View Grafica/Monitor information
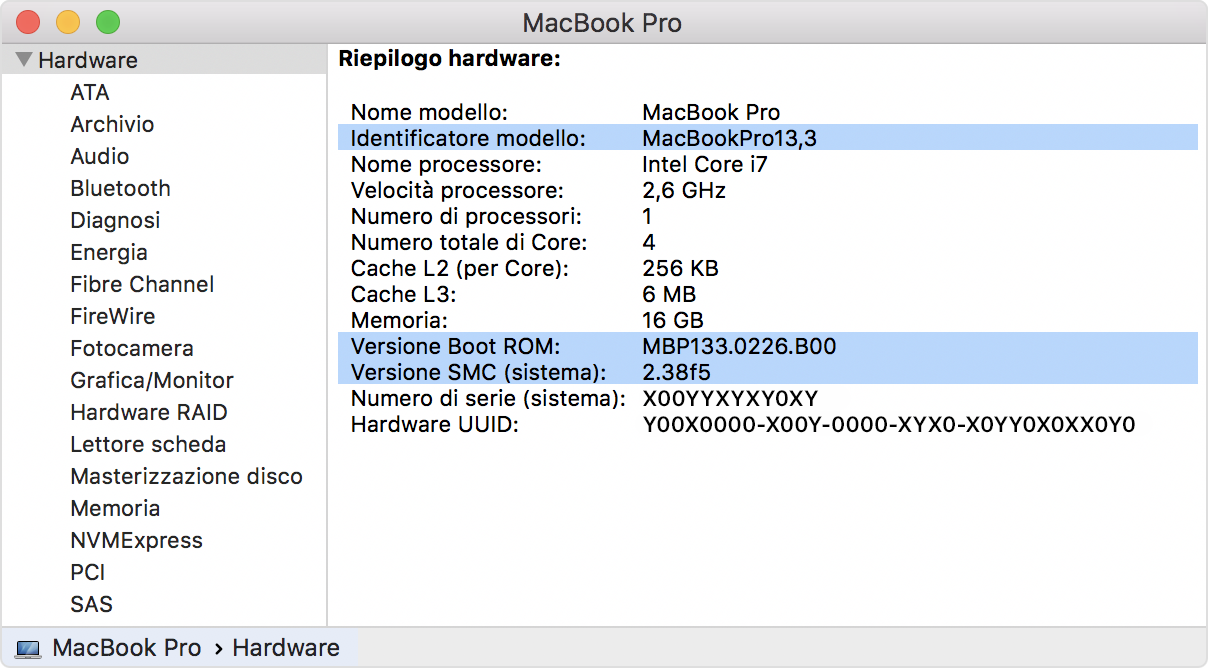Screen dimensions: 1208x668 (x=150, y=380)
